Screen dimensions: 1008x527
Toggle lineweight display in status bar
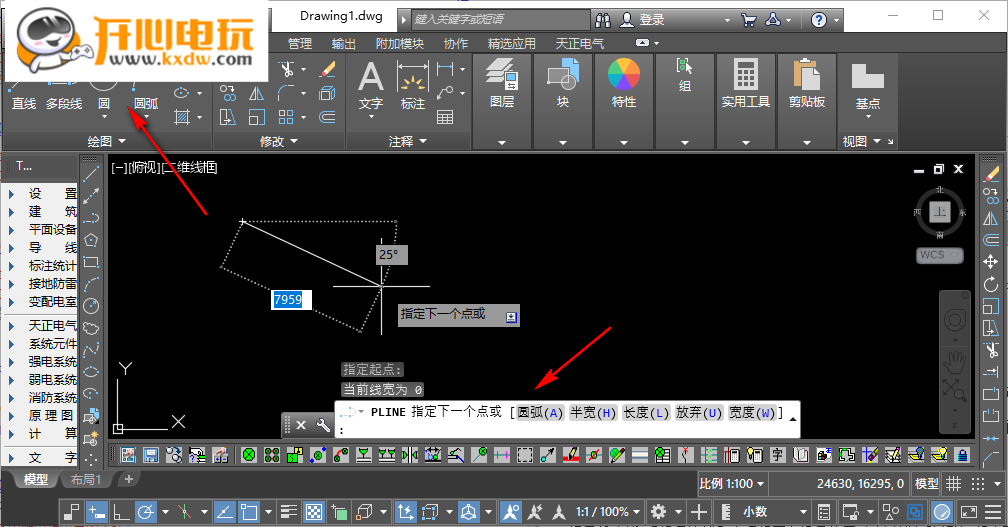288,512
